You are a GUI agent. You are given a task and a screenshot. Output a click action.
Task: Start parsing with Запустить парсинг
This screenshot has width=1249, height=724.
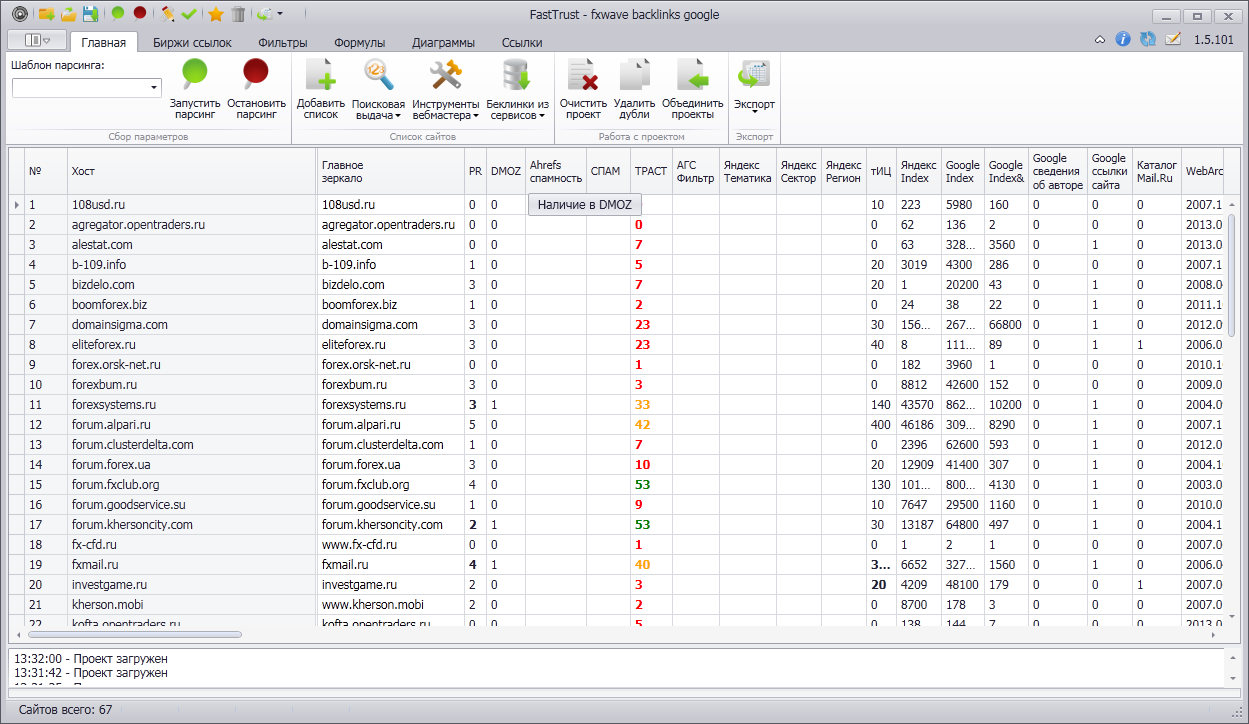[194, 88]
